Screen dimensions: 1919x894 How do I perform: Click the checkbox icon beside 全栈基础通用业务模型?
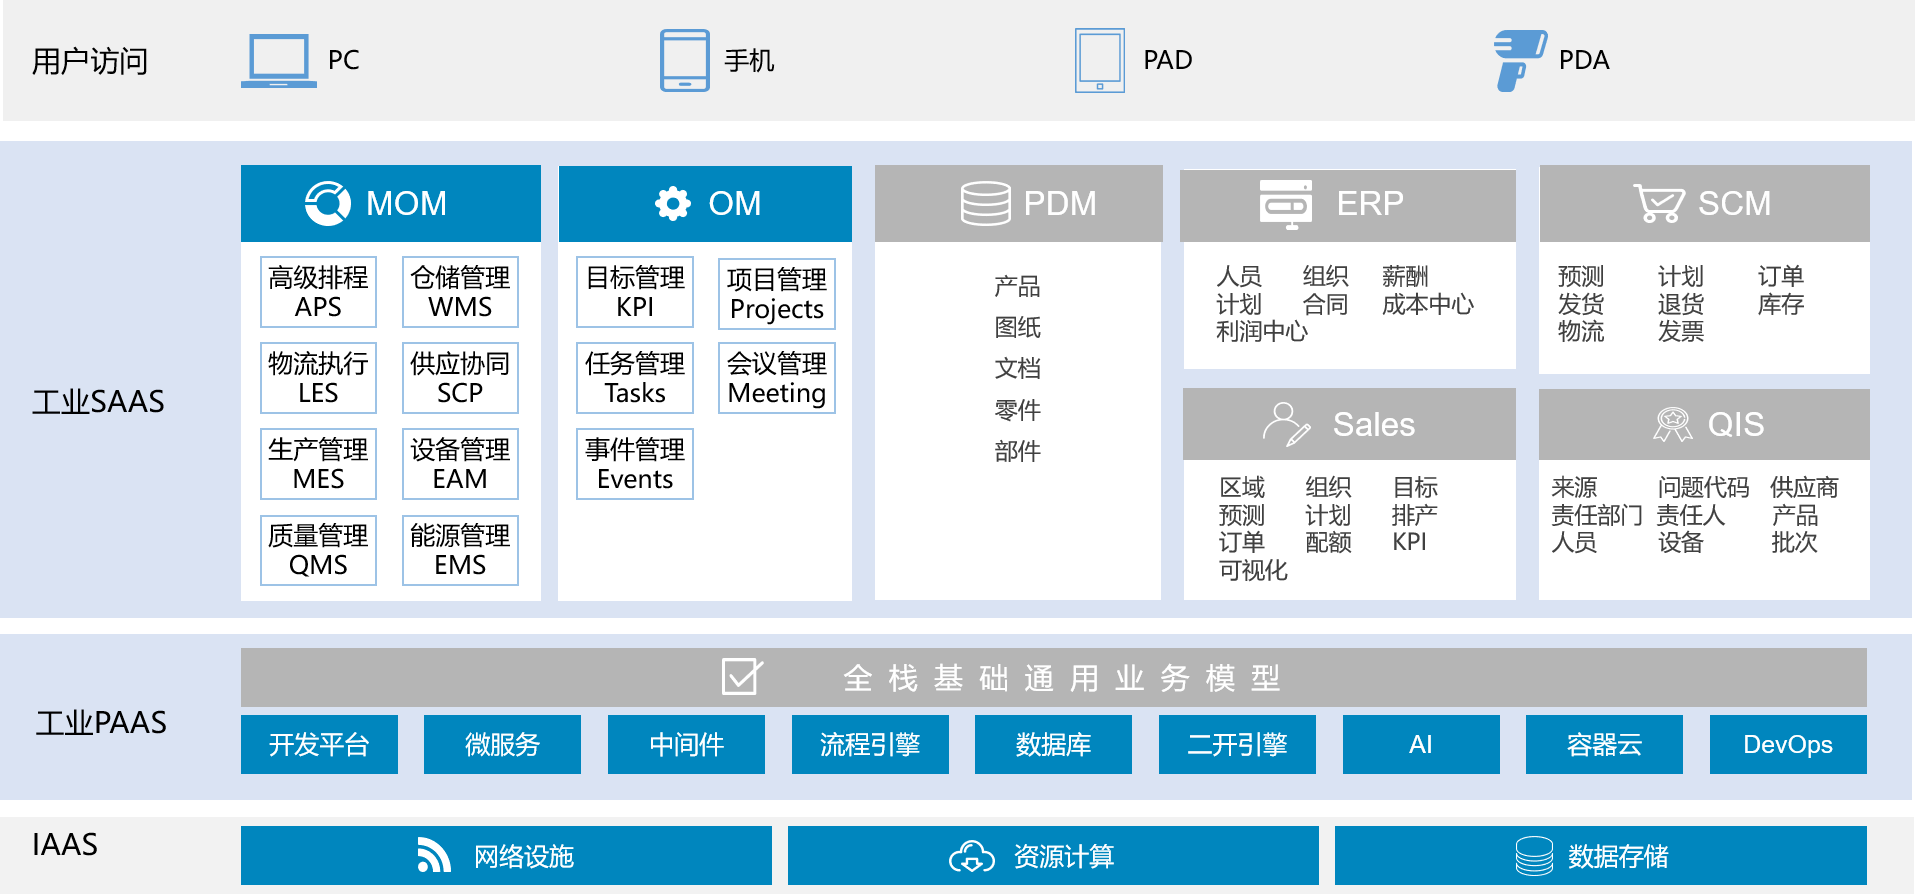(x=742, y=677)
